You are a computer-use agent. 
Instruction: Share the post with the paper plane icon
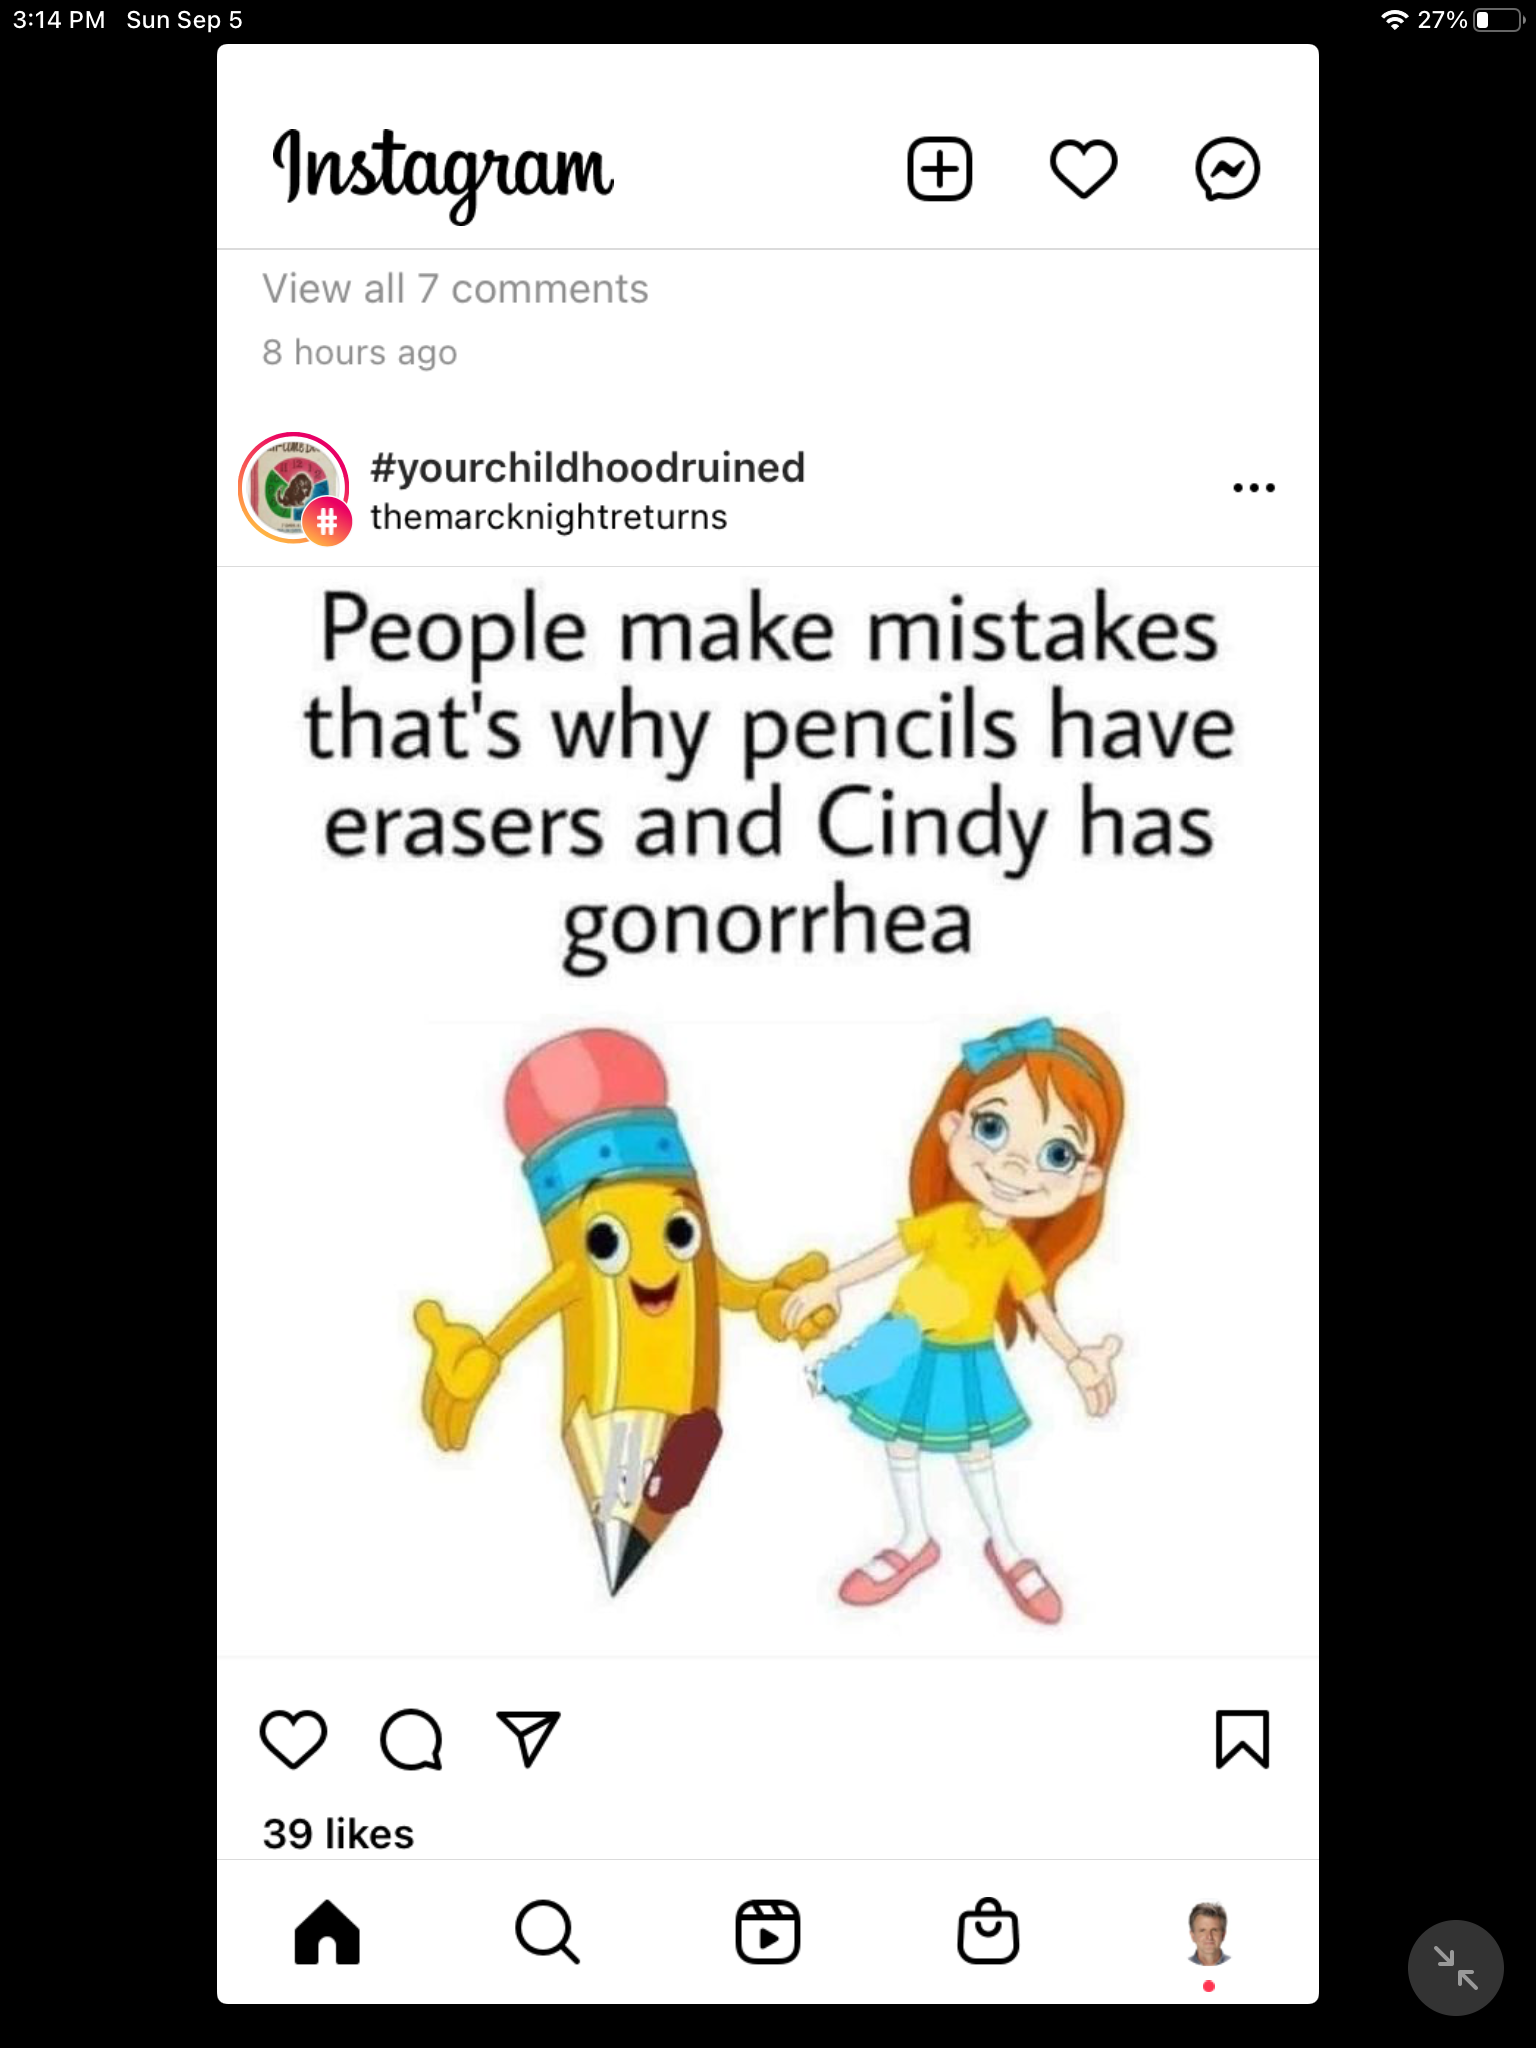pos(528,1739)
